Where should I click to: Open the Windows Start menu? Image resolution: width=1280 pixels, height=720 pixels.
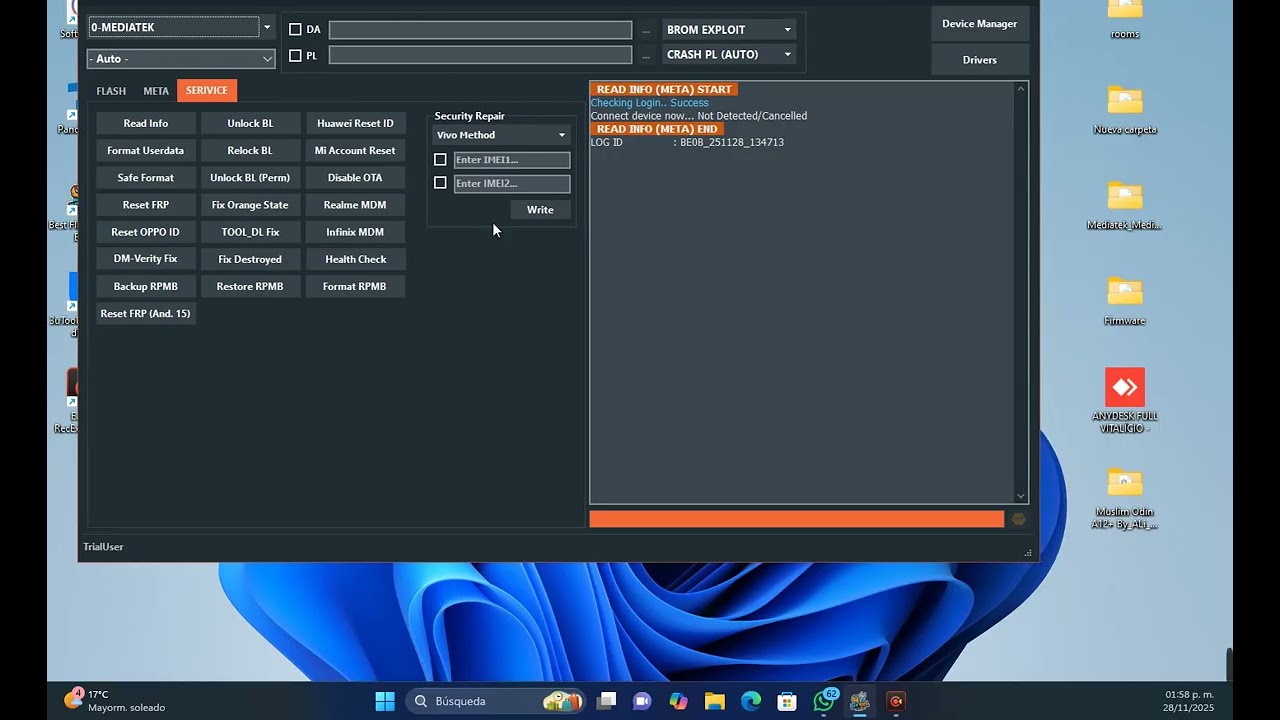tap(385, 701)
